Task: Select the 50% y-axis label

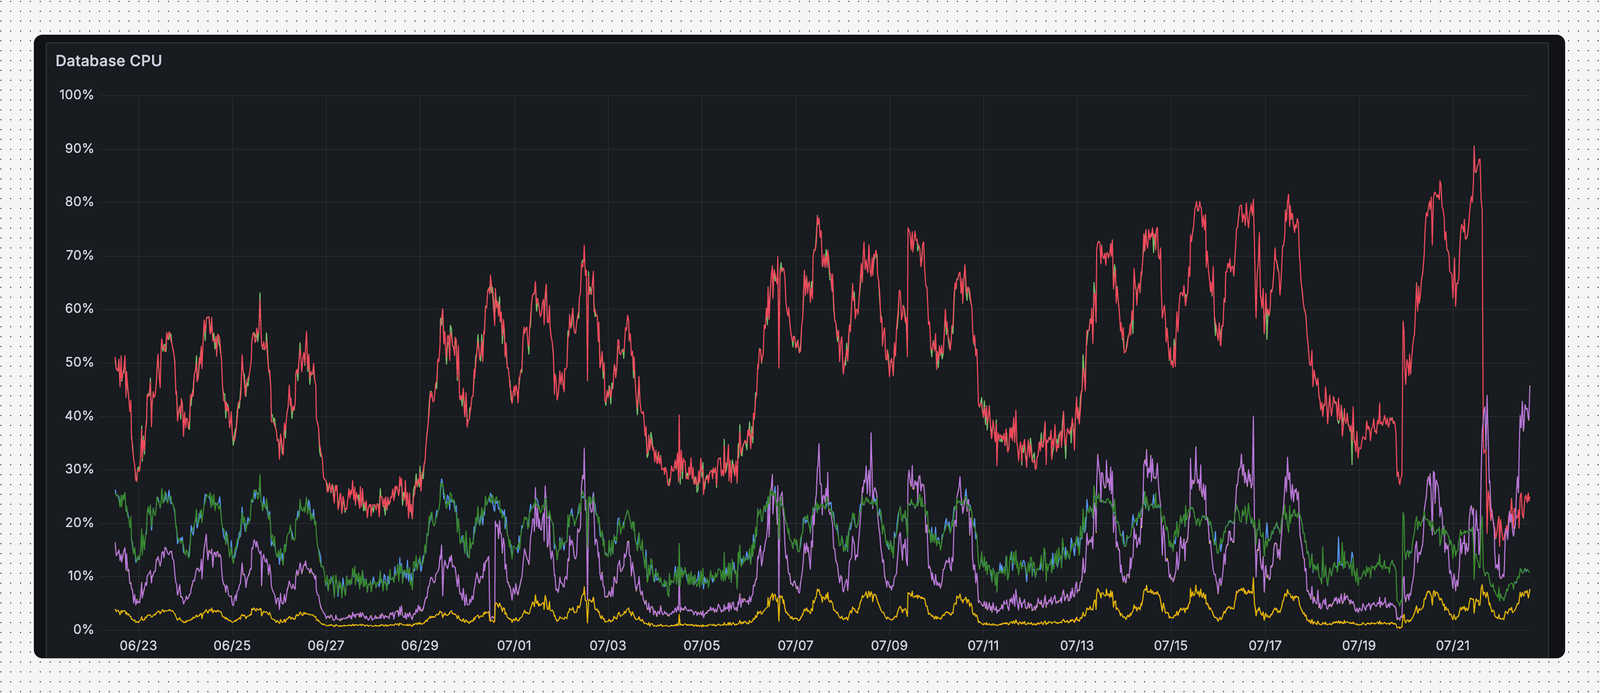Action: (x=79, y=362)
